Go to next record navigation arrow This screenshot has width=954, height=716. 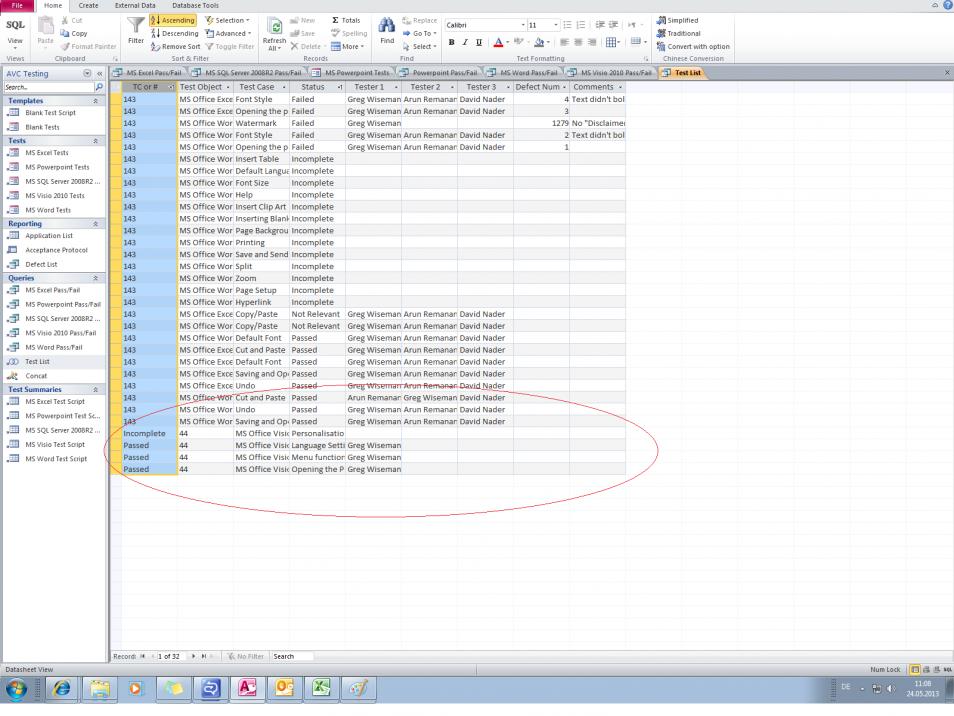pos(193,656)
